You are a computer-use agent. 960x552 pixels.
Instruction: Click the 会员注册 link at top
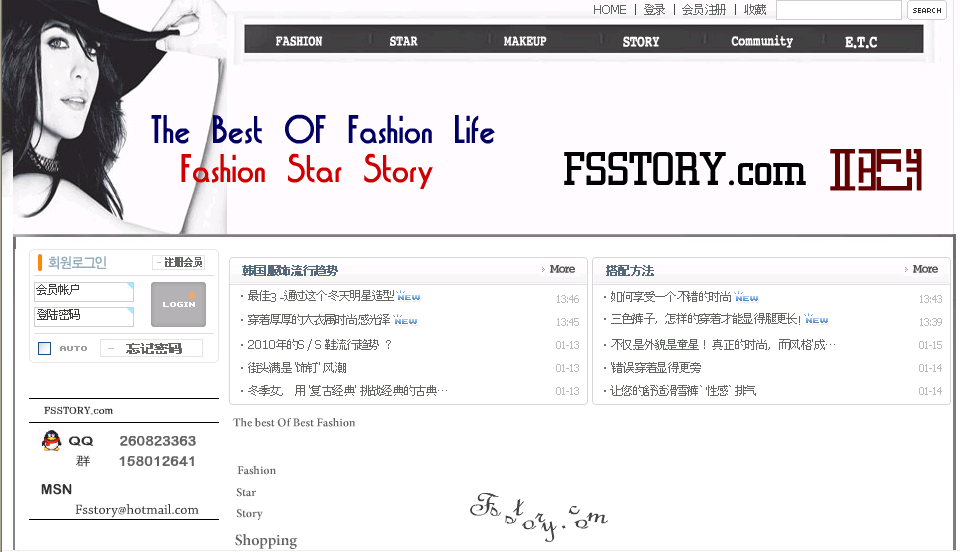click(x=703, y=10)
